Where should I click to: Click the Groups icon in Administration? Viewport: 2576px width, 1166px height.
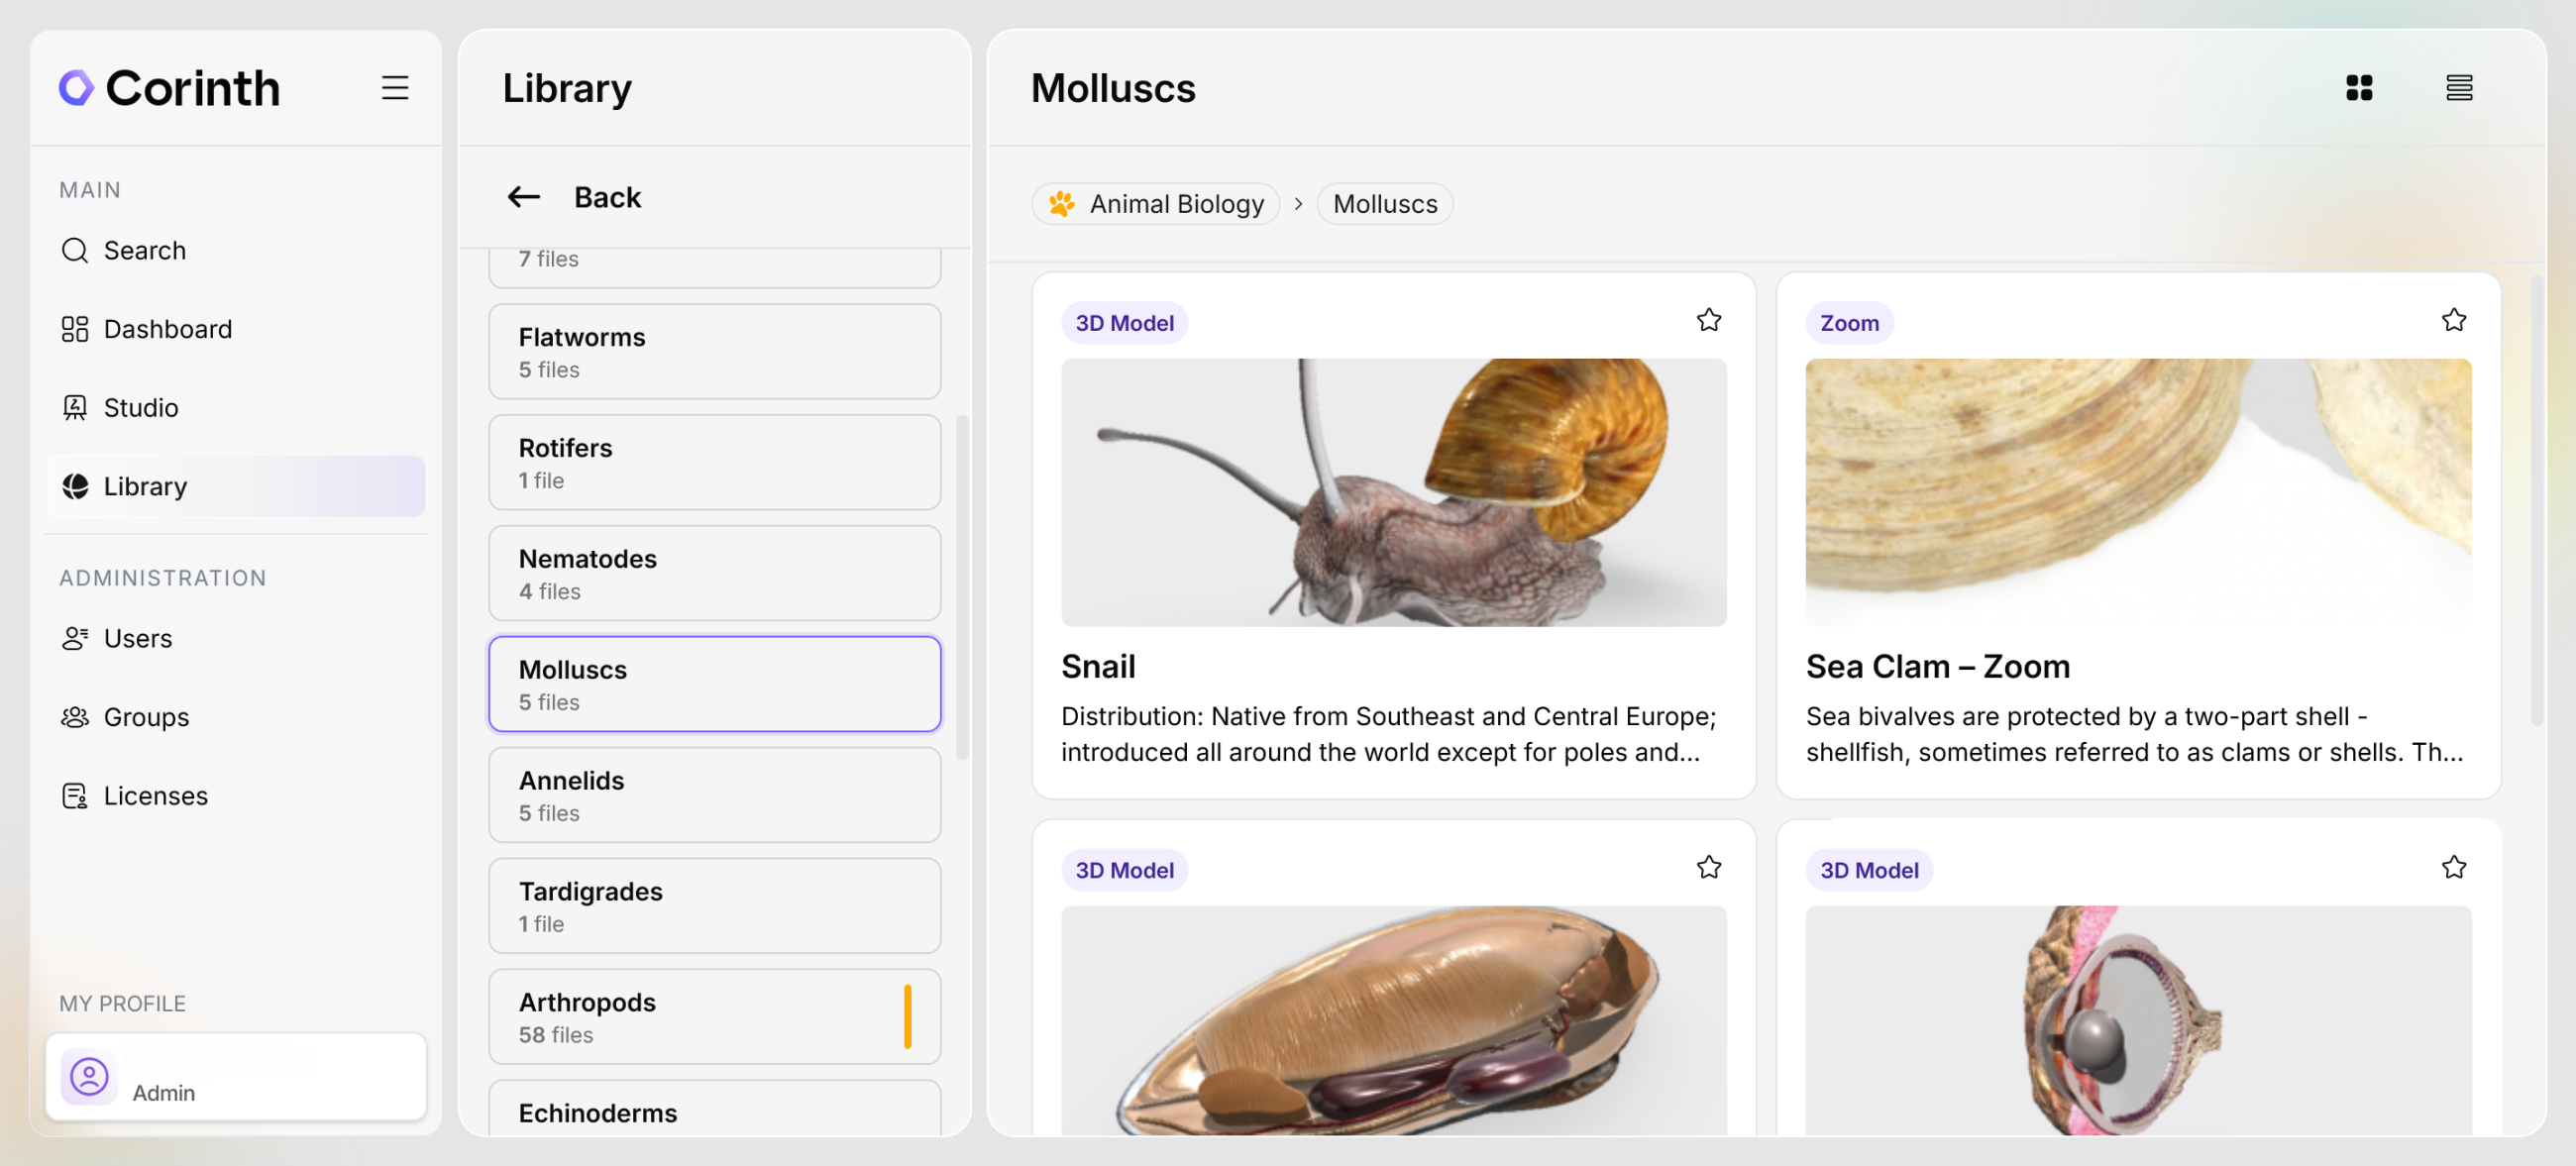(x=75, y=717)
